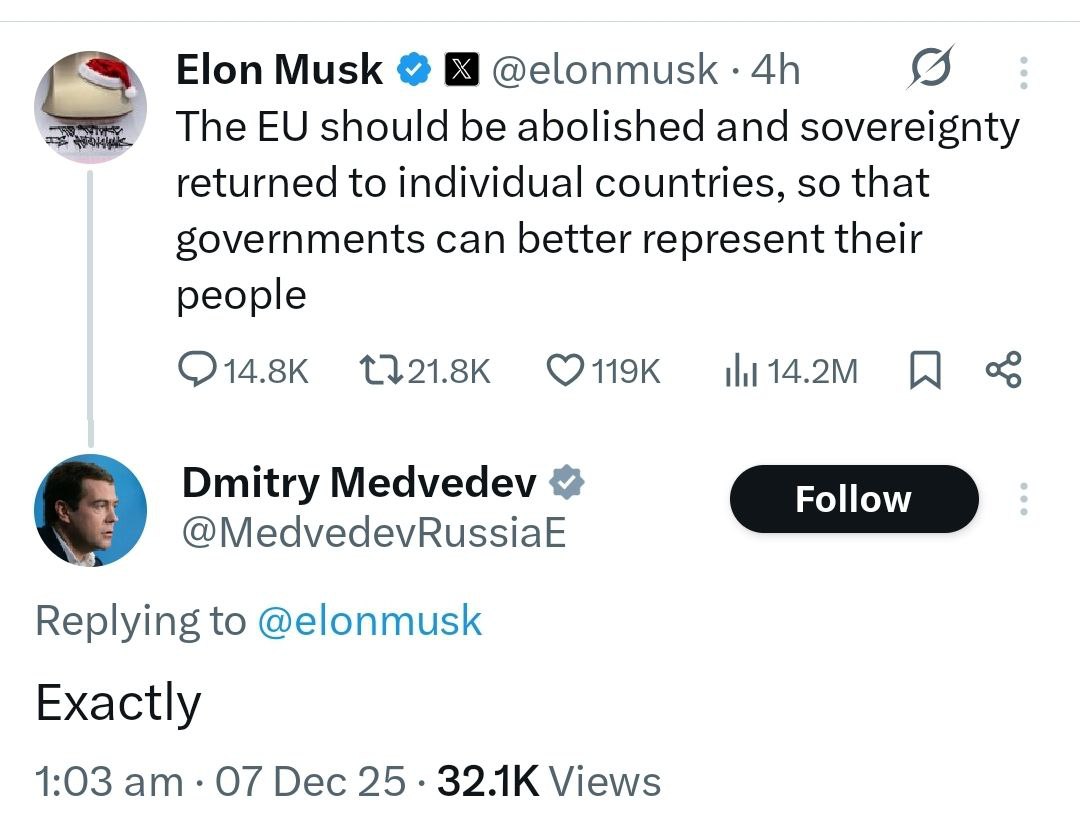This screenshot has height=833, width=1080.
Task: Open @elonmusk link in Replying to line
Action: pyautogui.click(x=370, y=621)
